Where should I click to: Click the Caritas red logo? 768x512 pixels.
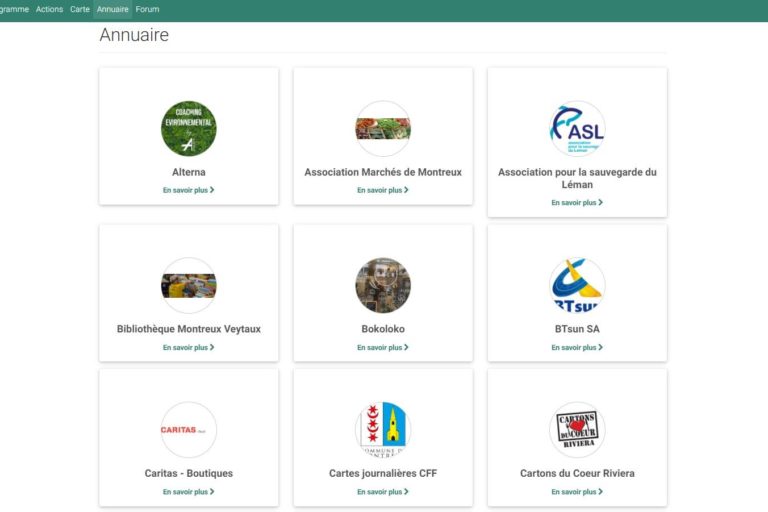coord(188,430)
